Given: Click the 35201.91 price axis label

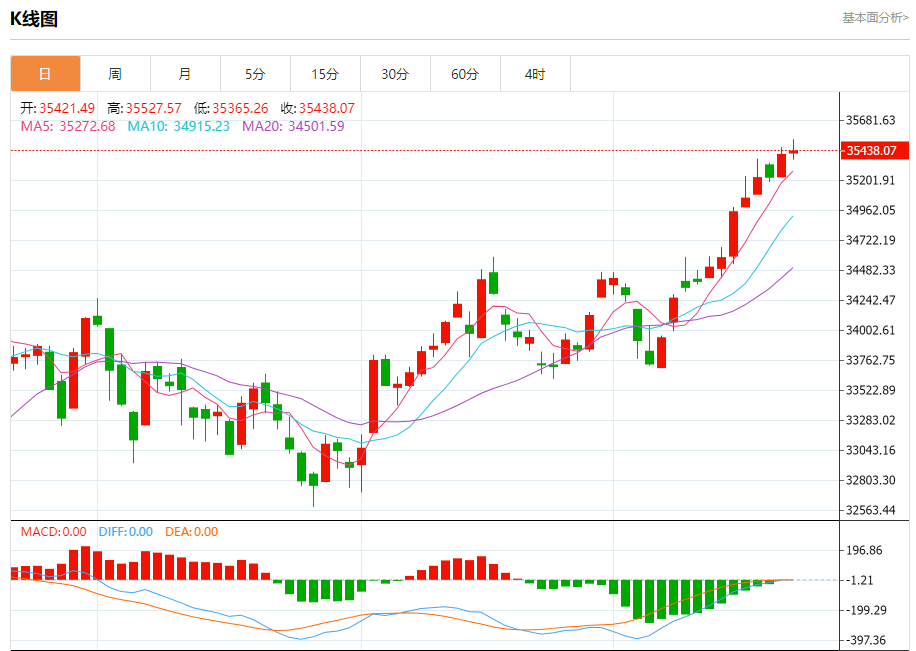Looking at the screenshot, I should [871, 180].
